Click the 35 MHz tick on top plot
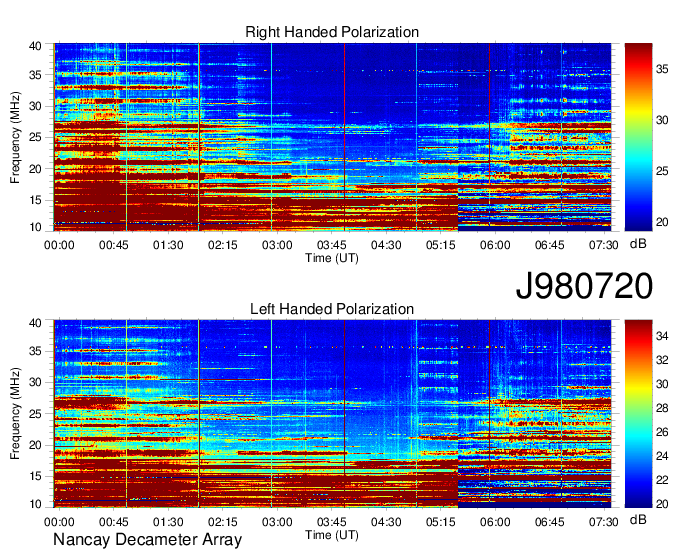Image resolution: width=680 pixels, height=552 pixels. pos(35,75)
